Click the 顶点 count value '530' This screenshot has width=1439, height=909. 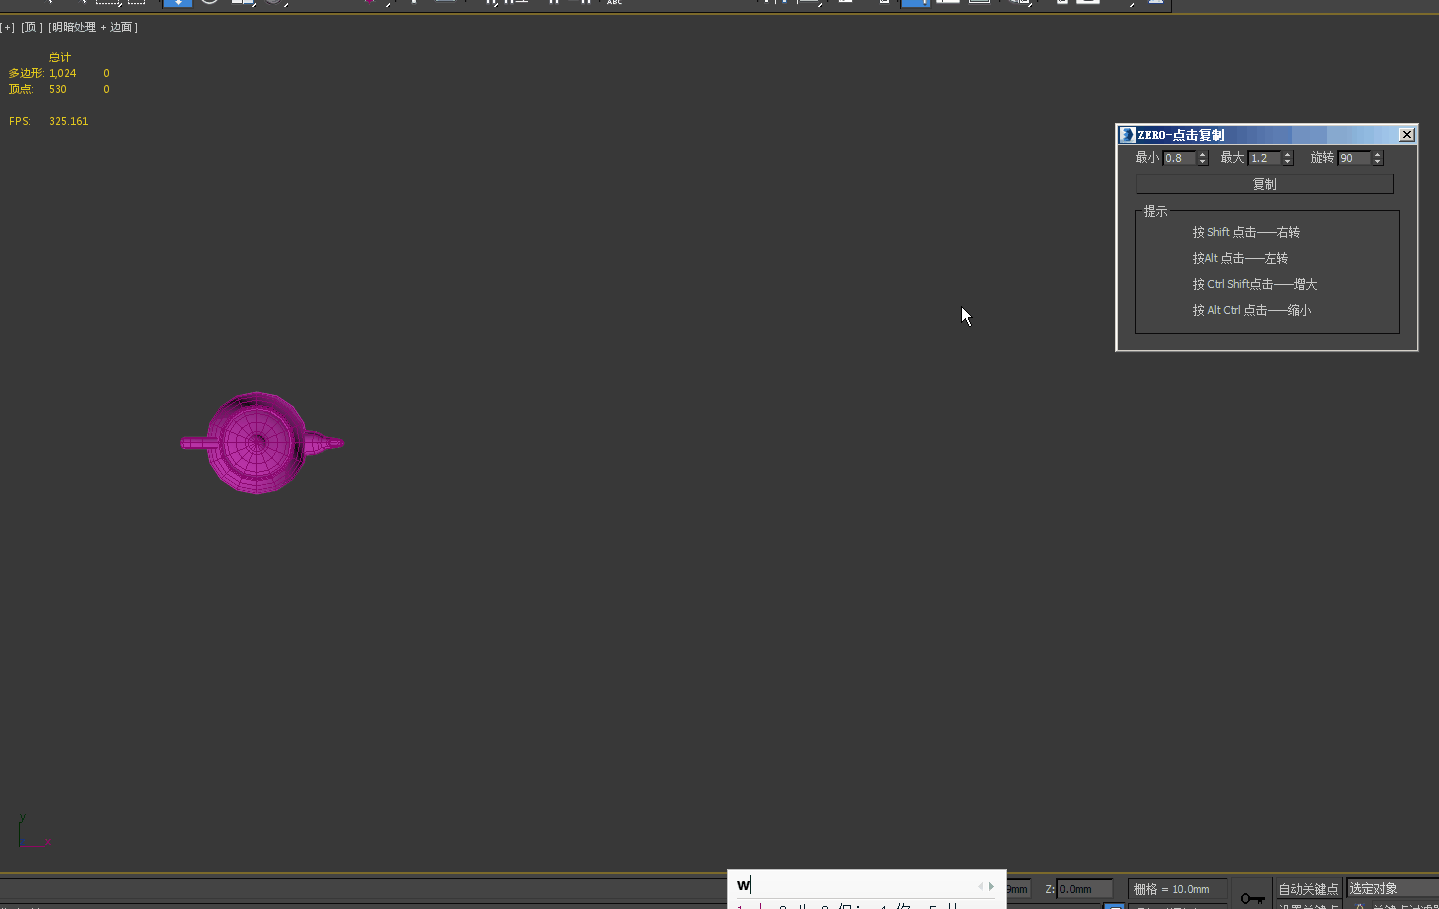click(58, 89)
